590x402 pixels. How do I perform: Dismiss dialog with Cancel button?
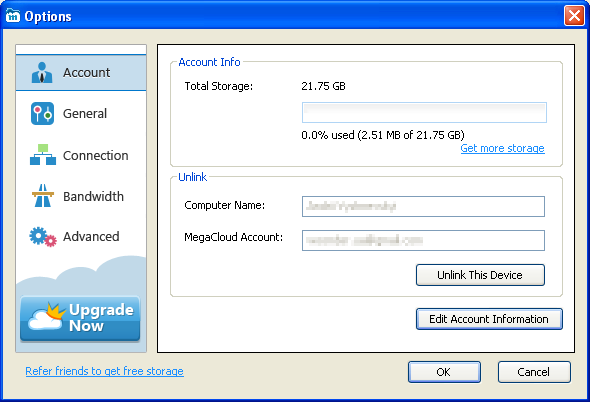pos(534,372)
